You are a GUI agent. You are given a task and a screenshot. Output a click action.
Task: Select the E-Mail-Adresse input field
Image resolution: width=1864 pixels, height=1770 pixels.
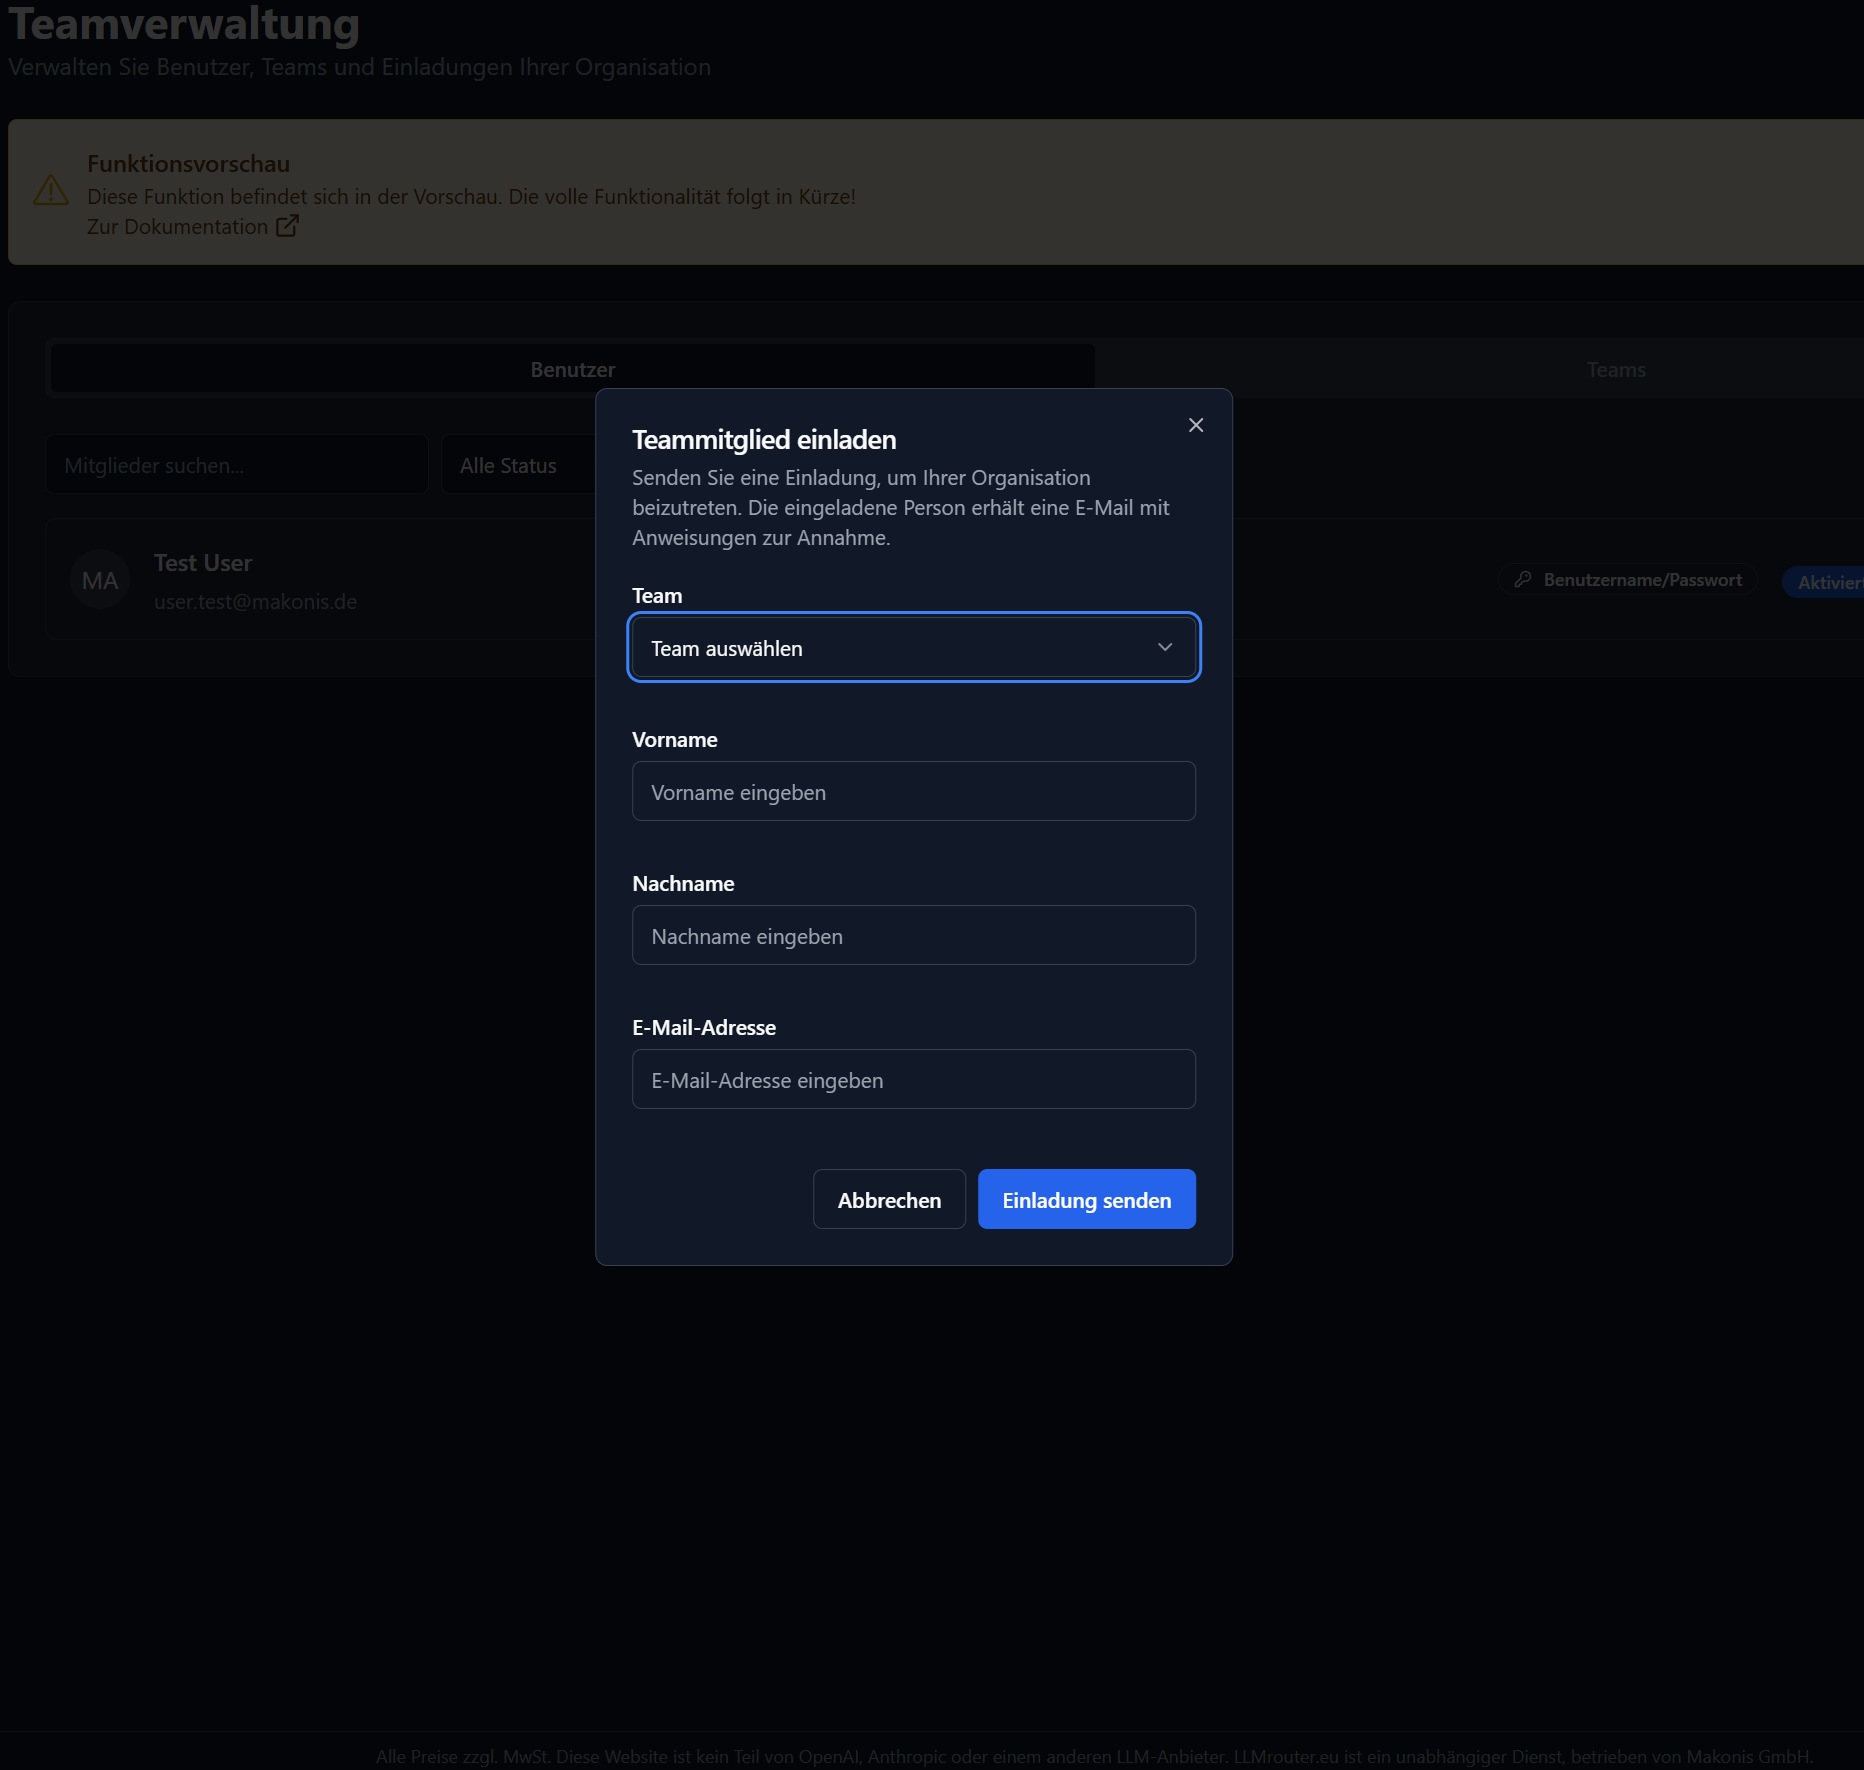tap(913, 1080)
